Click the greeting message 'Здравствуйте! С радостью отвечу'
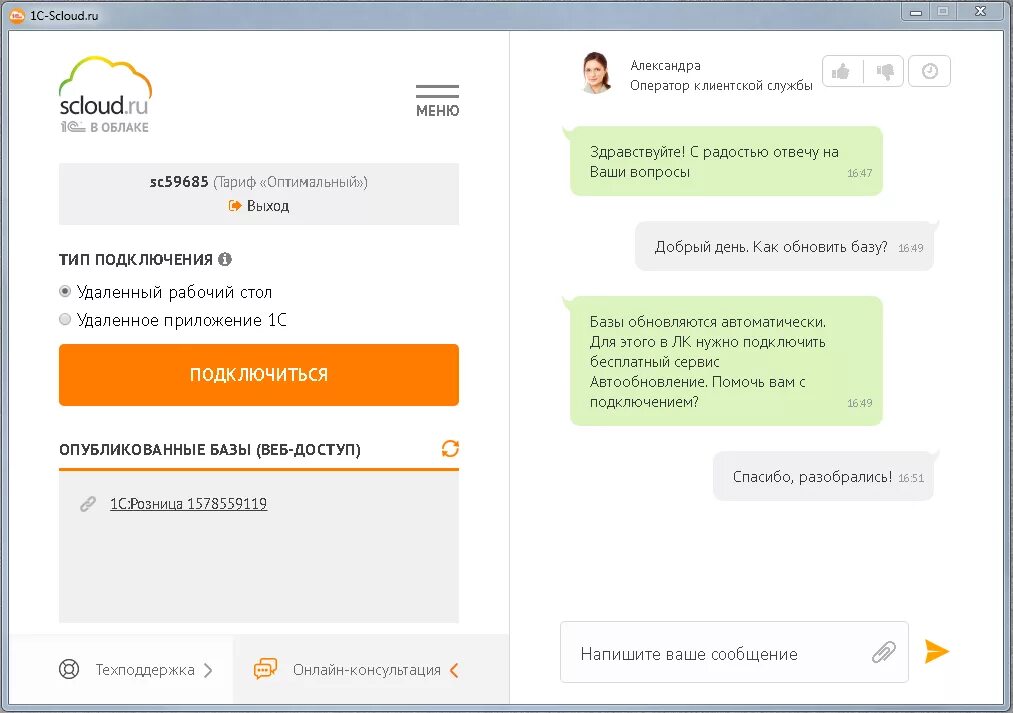The image size is (1013, 713). [726, 161]
